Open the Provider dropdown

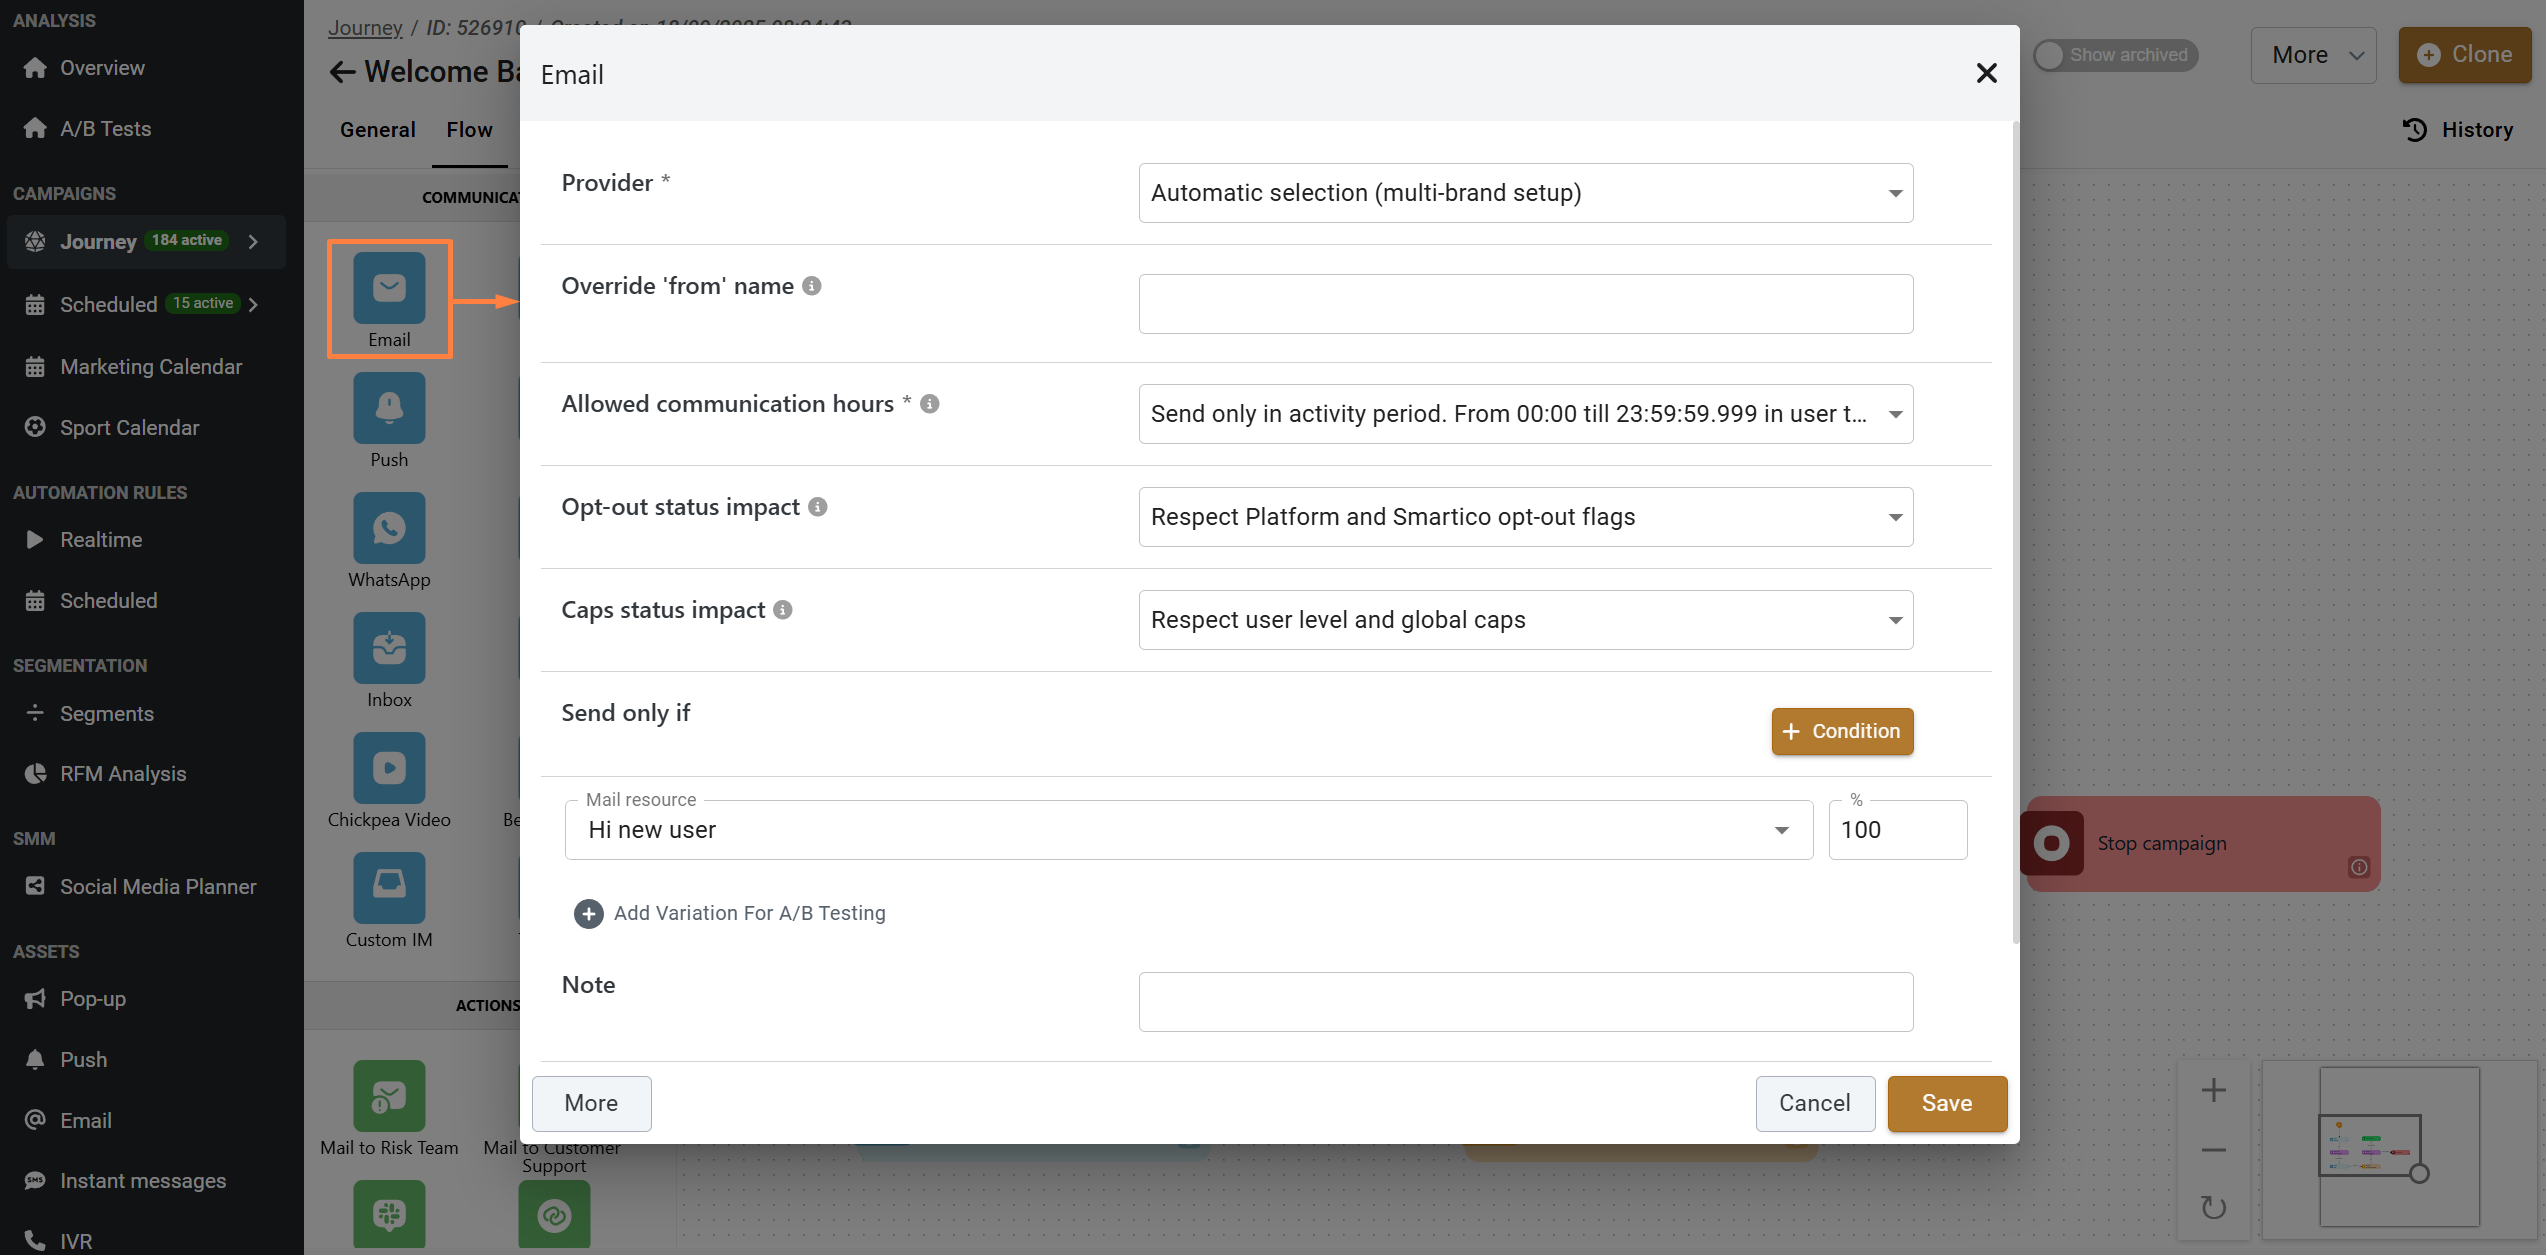click(x=1525, y=193)
